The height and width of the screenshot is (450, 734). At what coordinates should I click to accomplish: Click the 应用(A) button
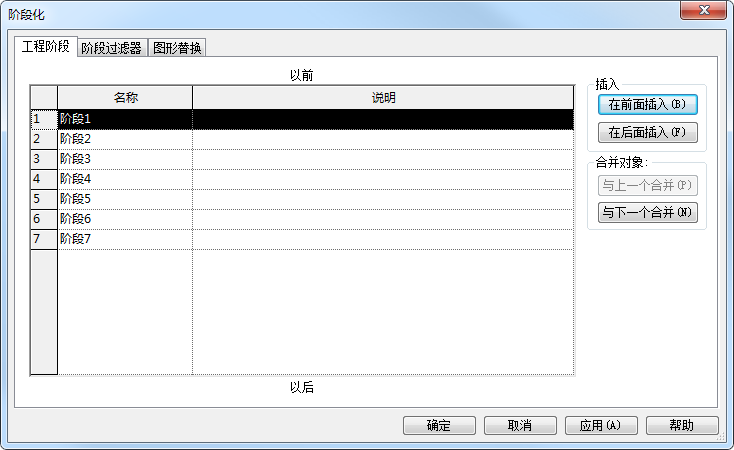601,425
